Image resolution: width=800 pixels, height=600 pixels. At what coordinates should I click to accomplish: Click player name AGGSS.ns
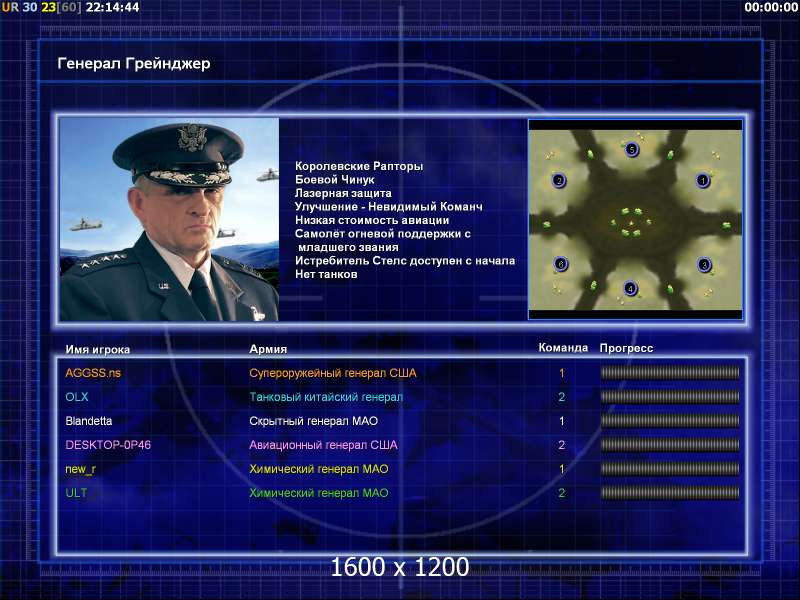point(93,373)
